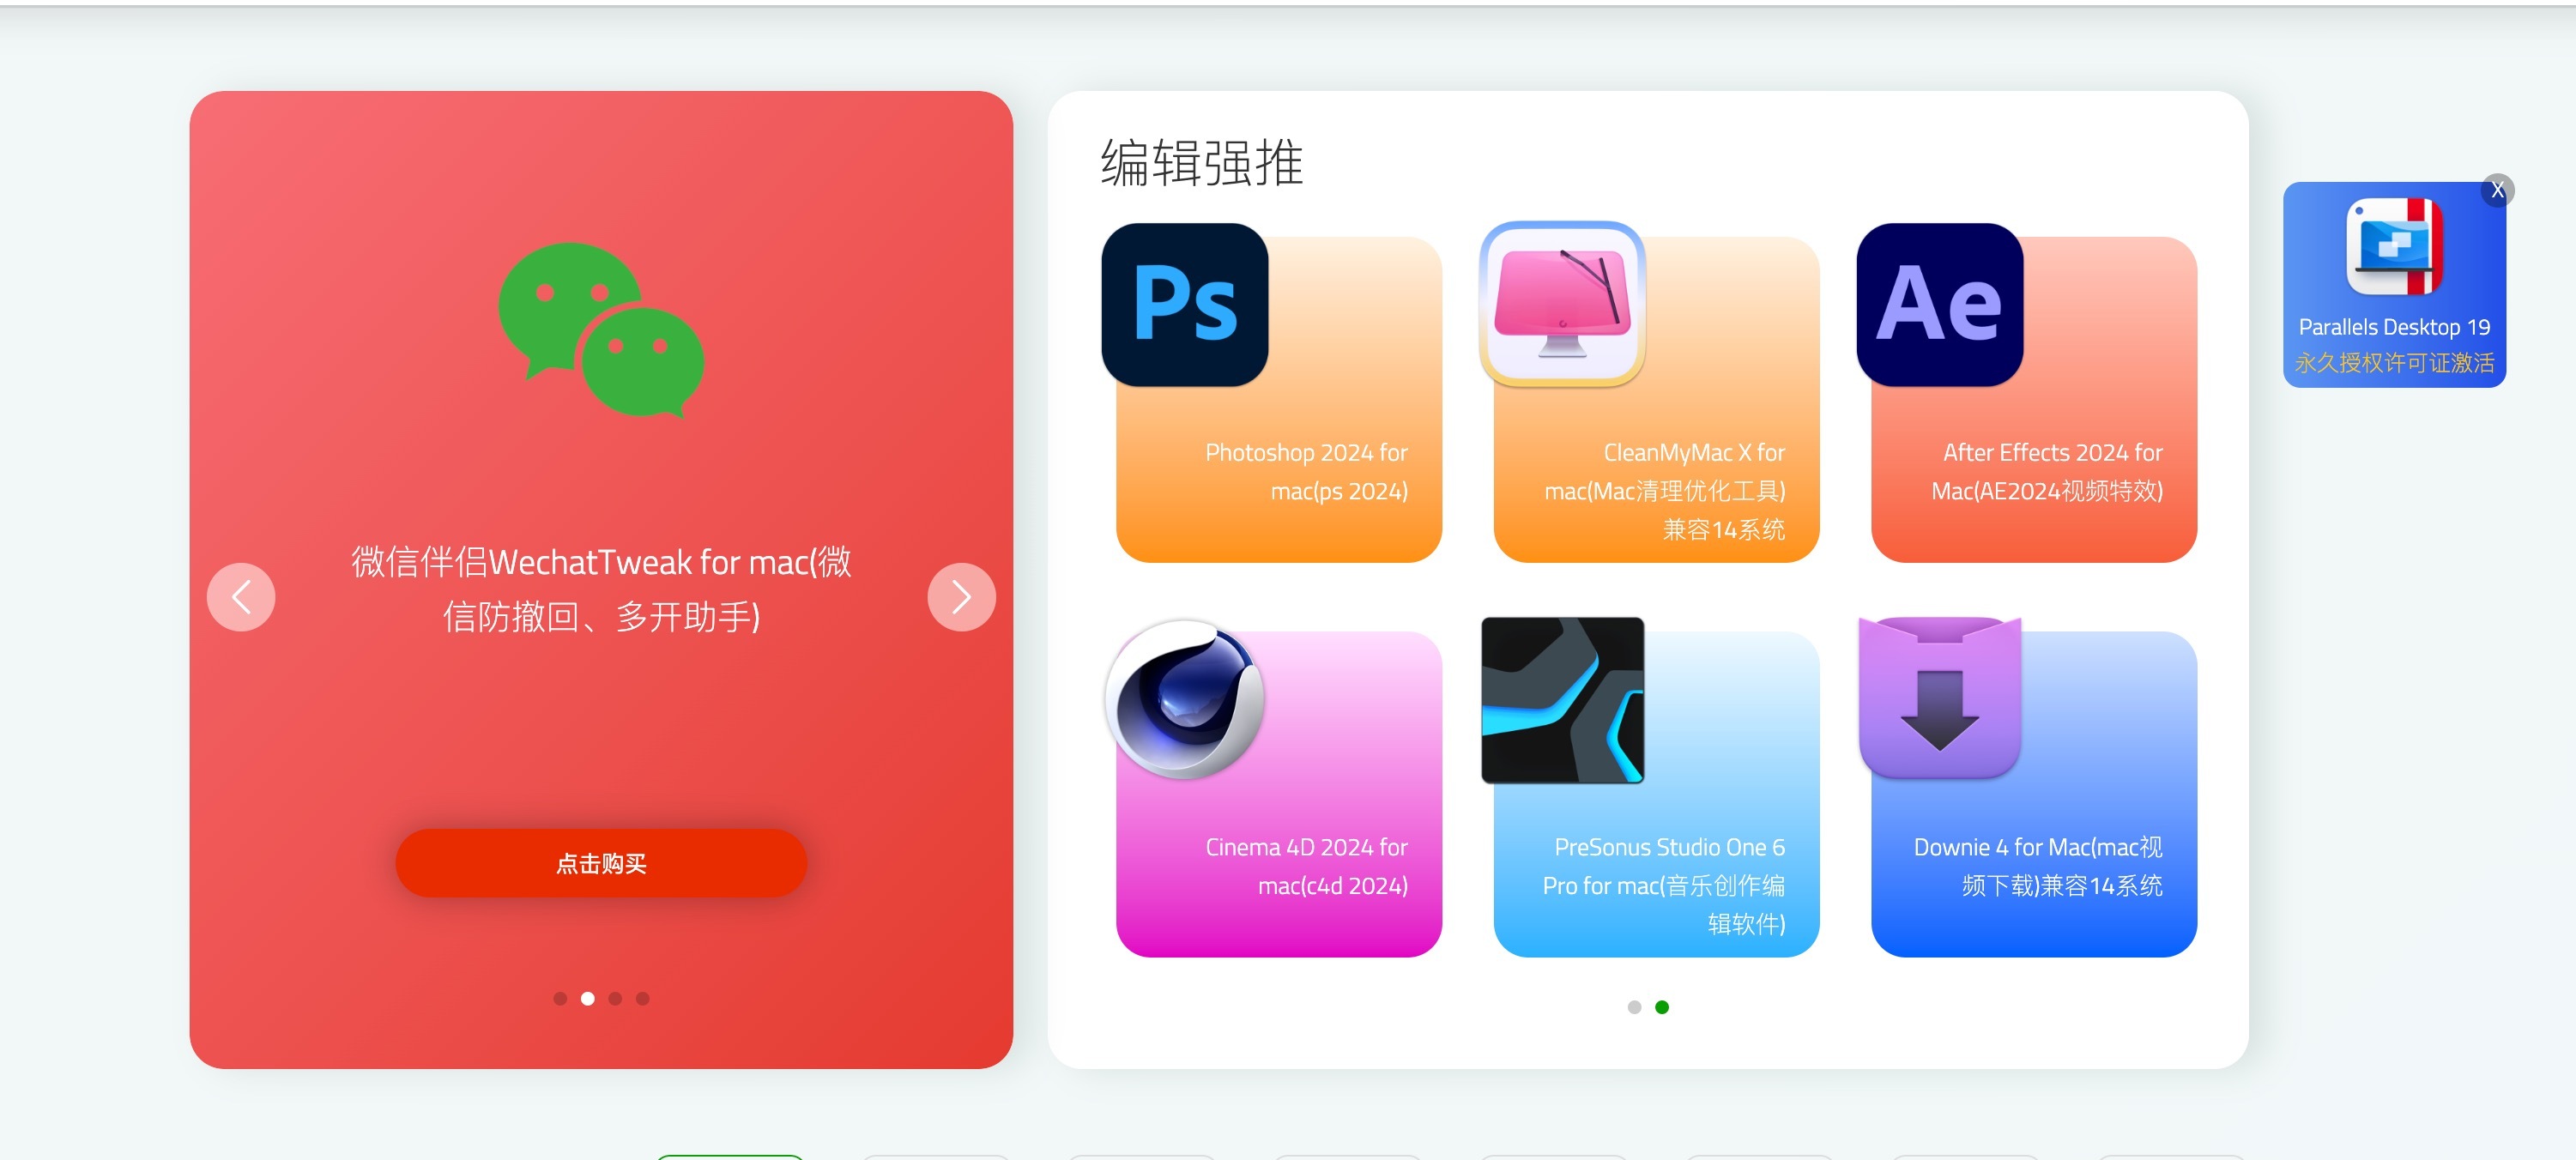Select the first banner carousel dot
The image size is (2576, 1160).
point(560,998)
